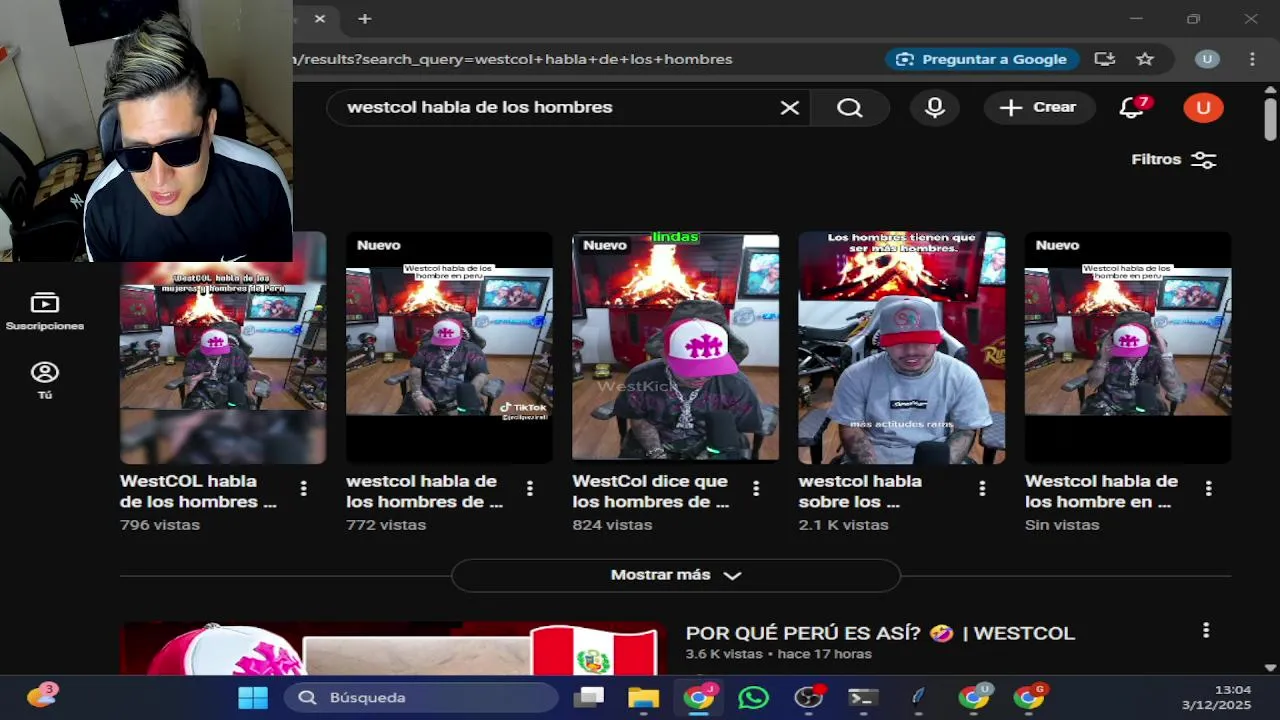Open a new browser tab

pyautogui.click(x=364, y=19)
